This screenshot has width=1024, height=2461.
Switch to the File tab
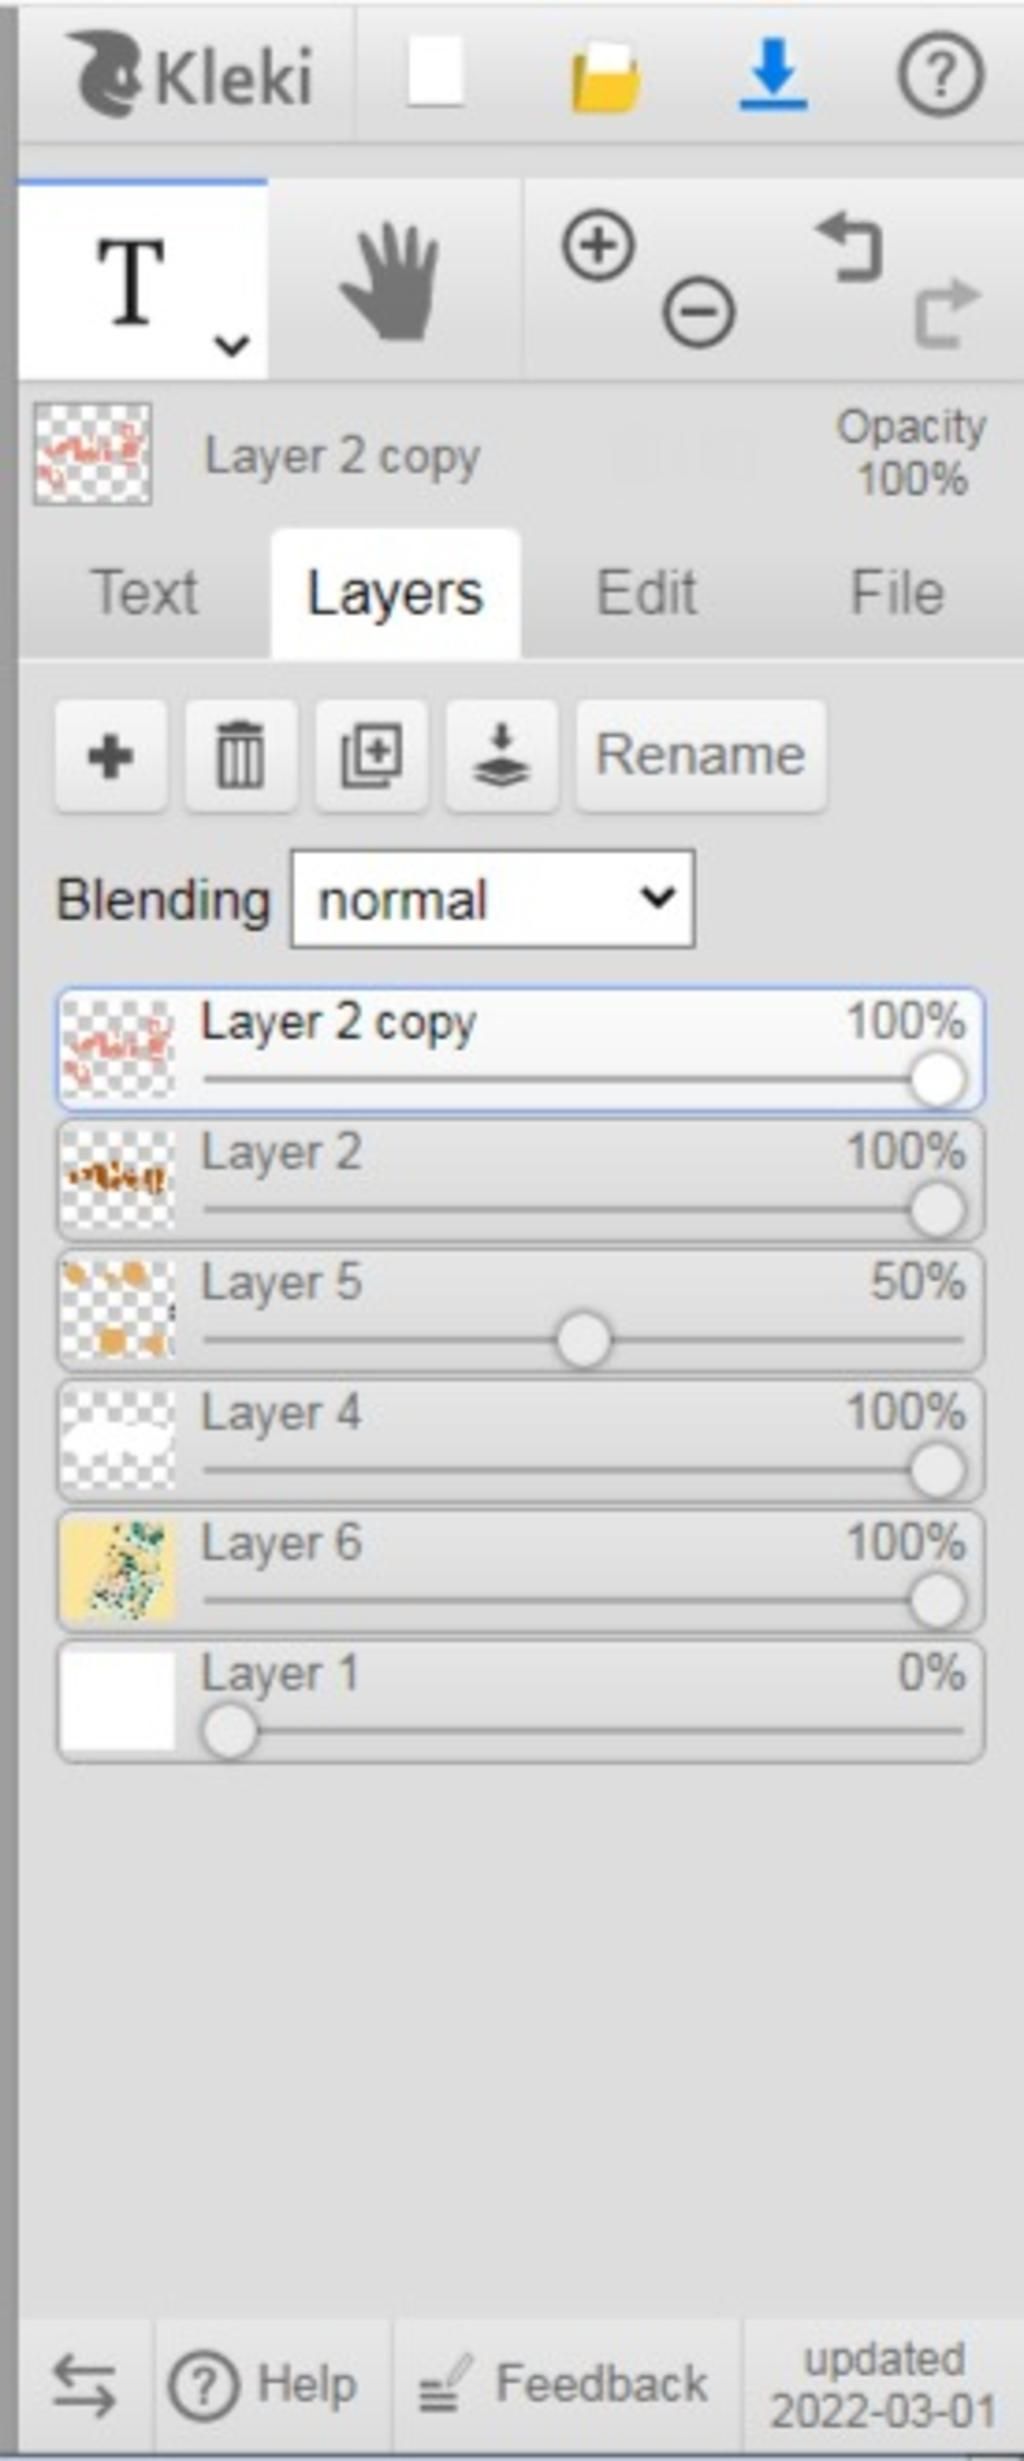(897, 592)
